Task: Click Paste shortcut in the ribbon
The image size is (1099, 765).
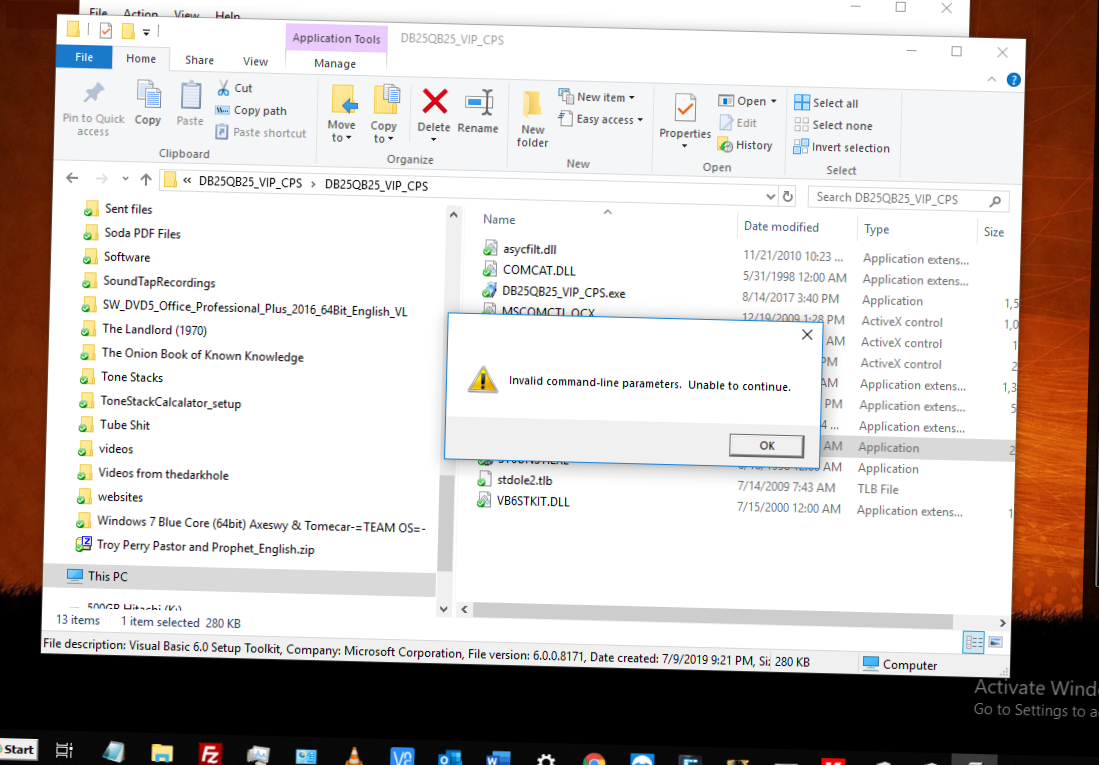Action: (x=261, y=132)
